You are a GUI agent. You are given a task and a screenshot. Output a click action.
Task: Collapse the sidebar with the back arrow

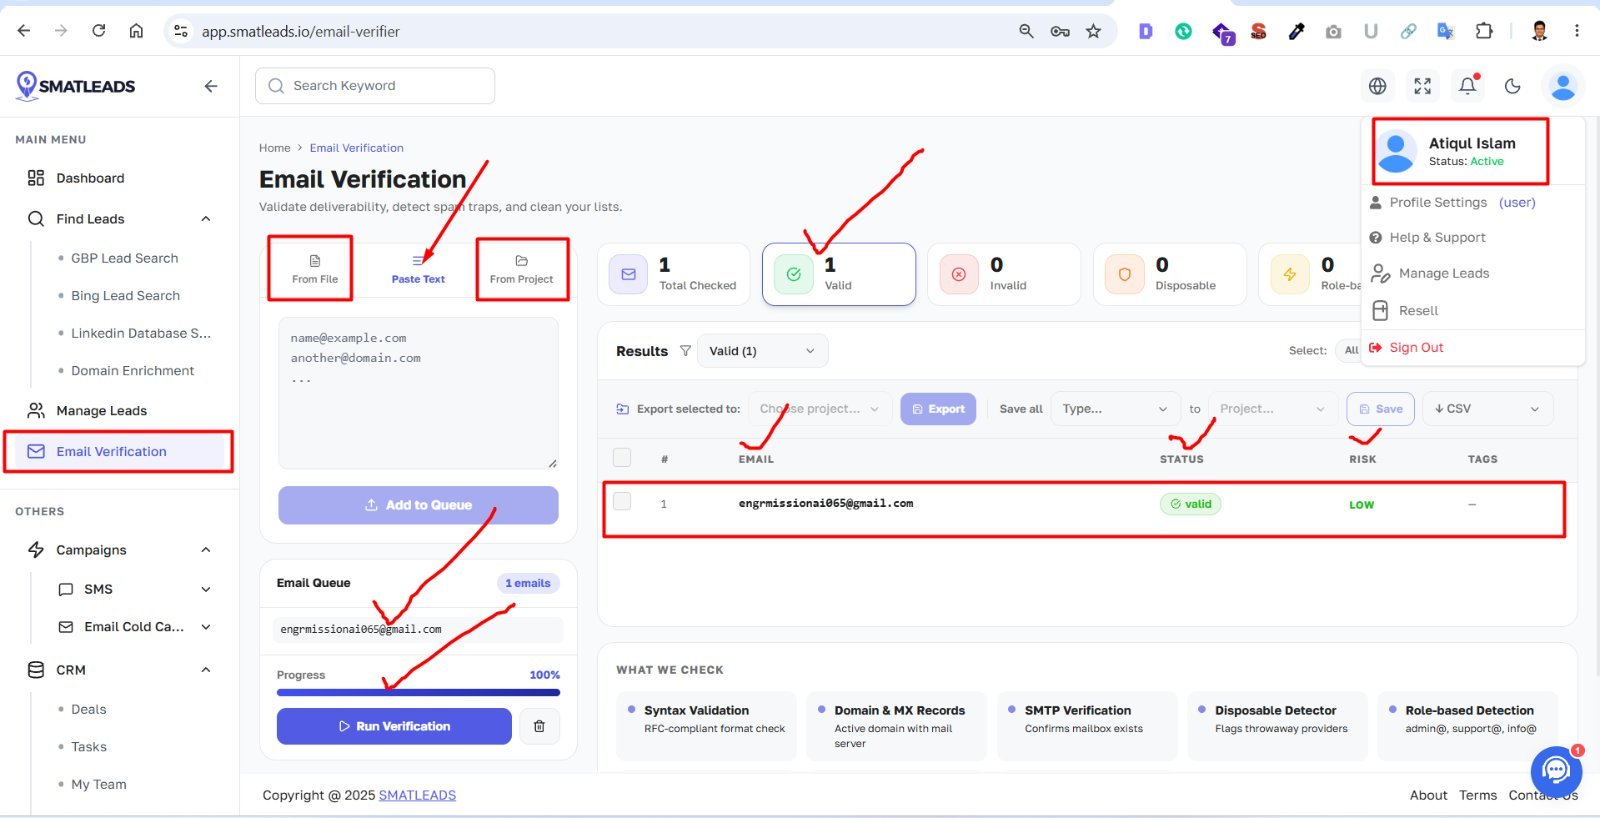211,86
